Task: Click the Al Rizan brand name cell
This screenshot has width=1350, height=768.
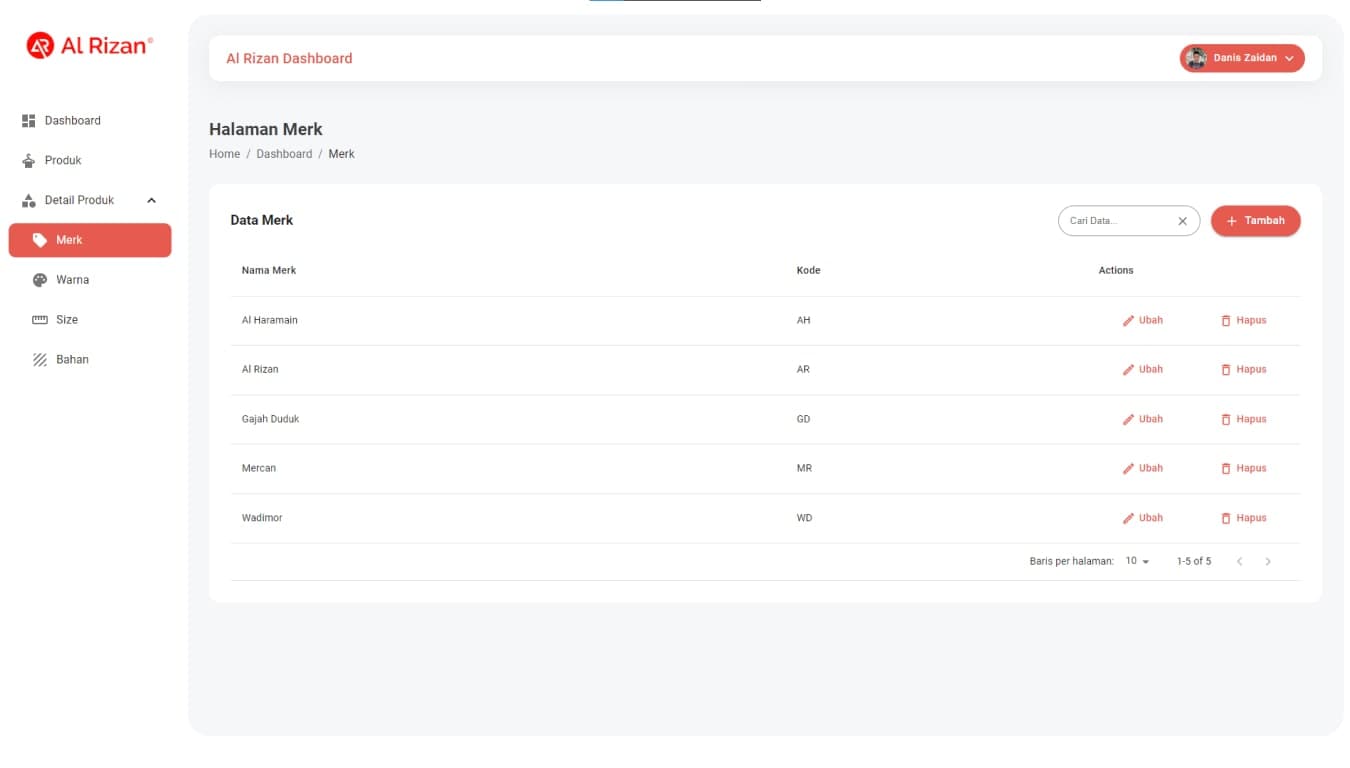Action: click(x=260, y=369)
